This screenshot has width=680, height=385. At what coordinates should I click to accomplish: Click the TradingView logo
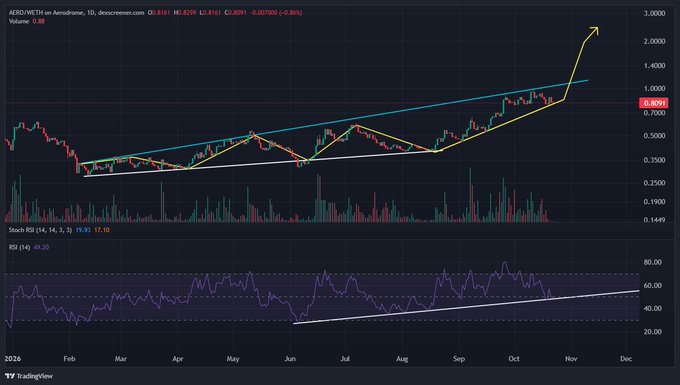pos(29,376)
